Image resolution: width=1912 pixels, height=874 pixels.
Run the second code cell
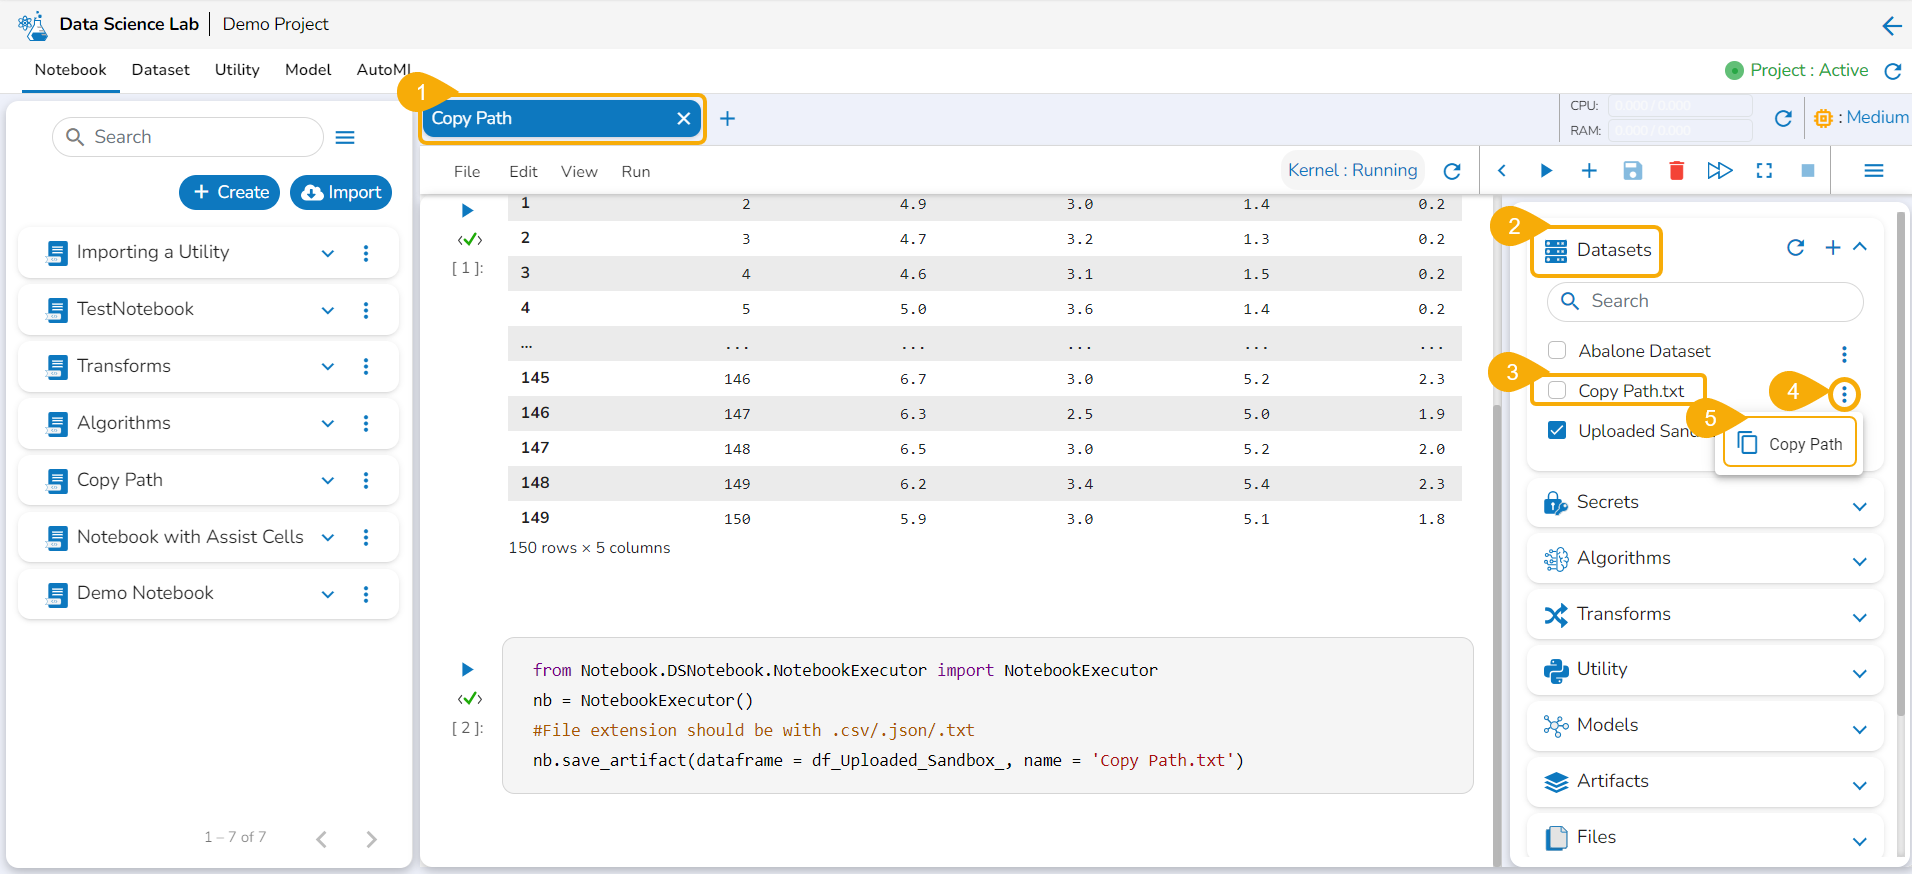[467, 669]
